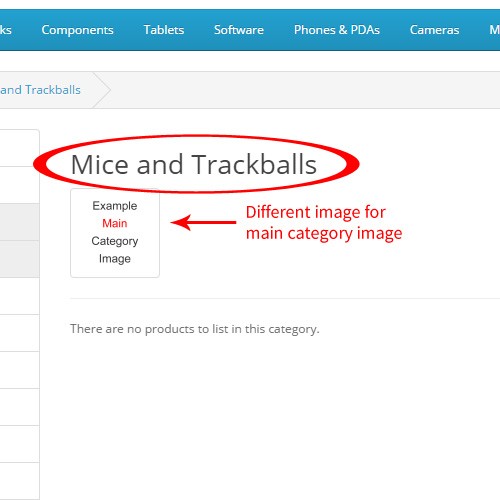Select the lower highlighted gray sidebar row
This screenshot has width=500, height=500.
(20, 259)
